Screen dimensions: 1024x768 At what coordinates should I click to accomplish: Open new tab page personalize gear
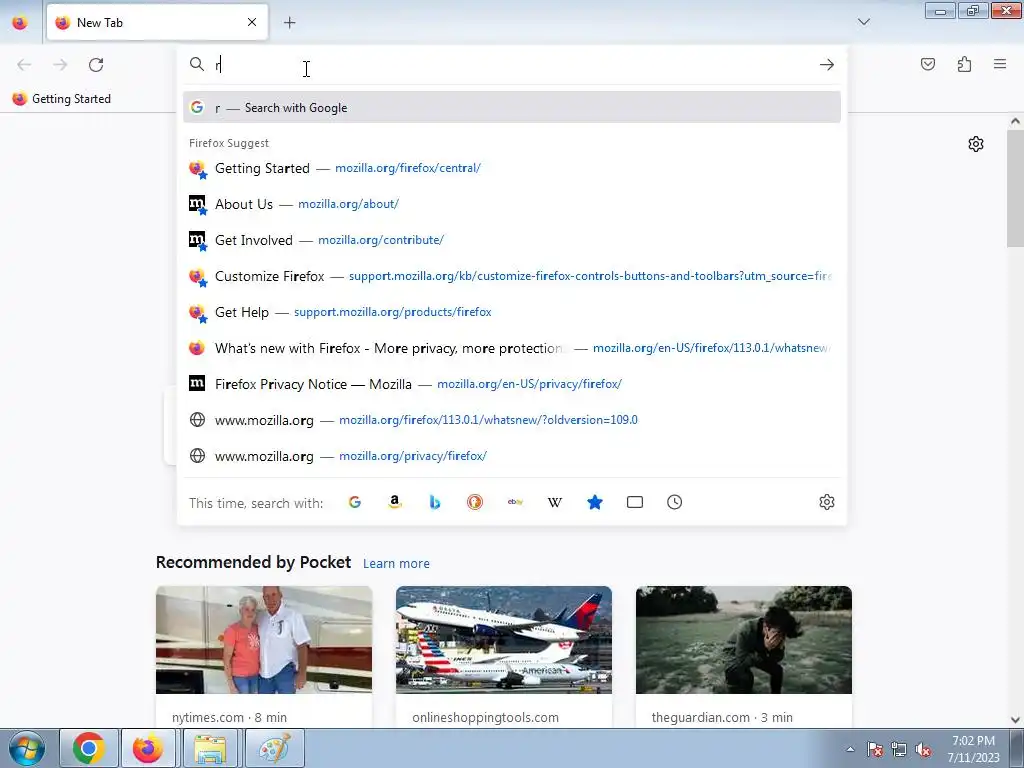976,144
